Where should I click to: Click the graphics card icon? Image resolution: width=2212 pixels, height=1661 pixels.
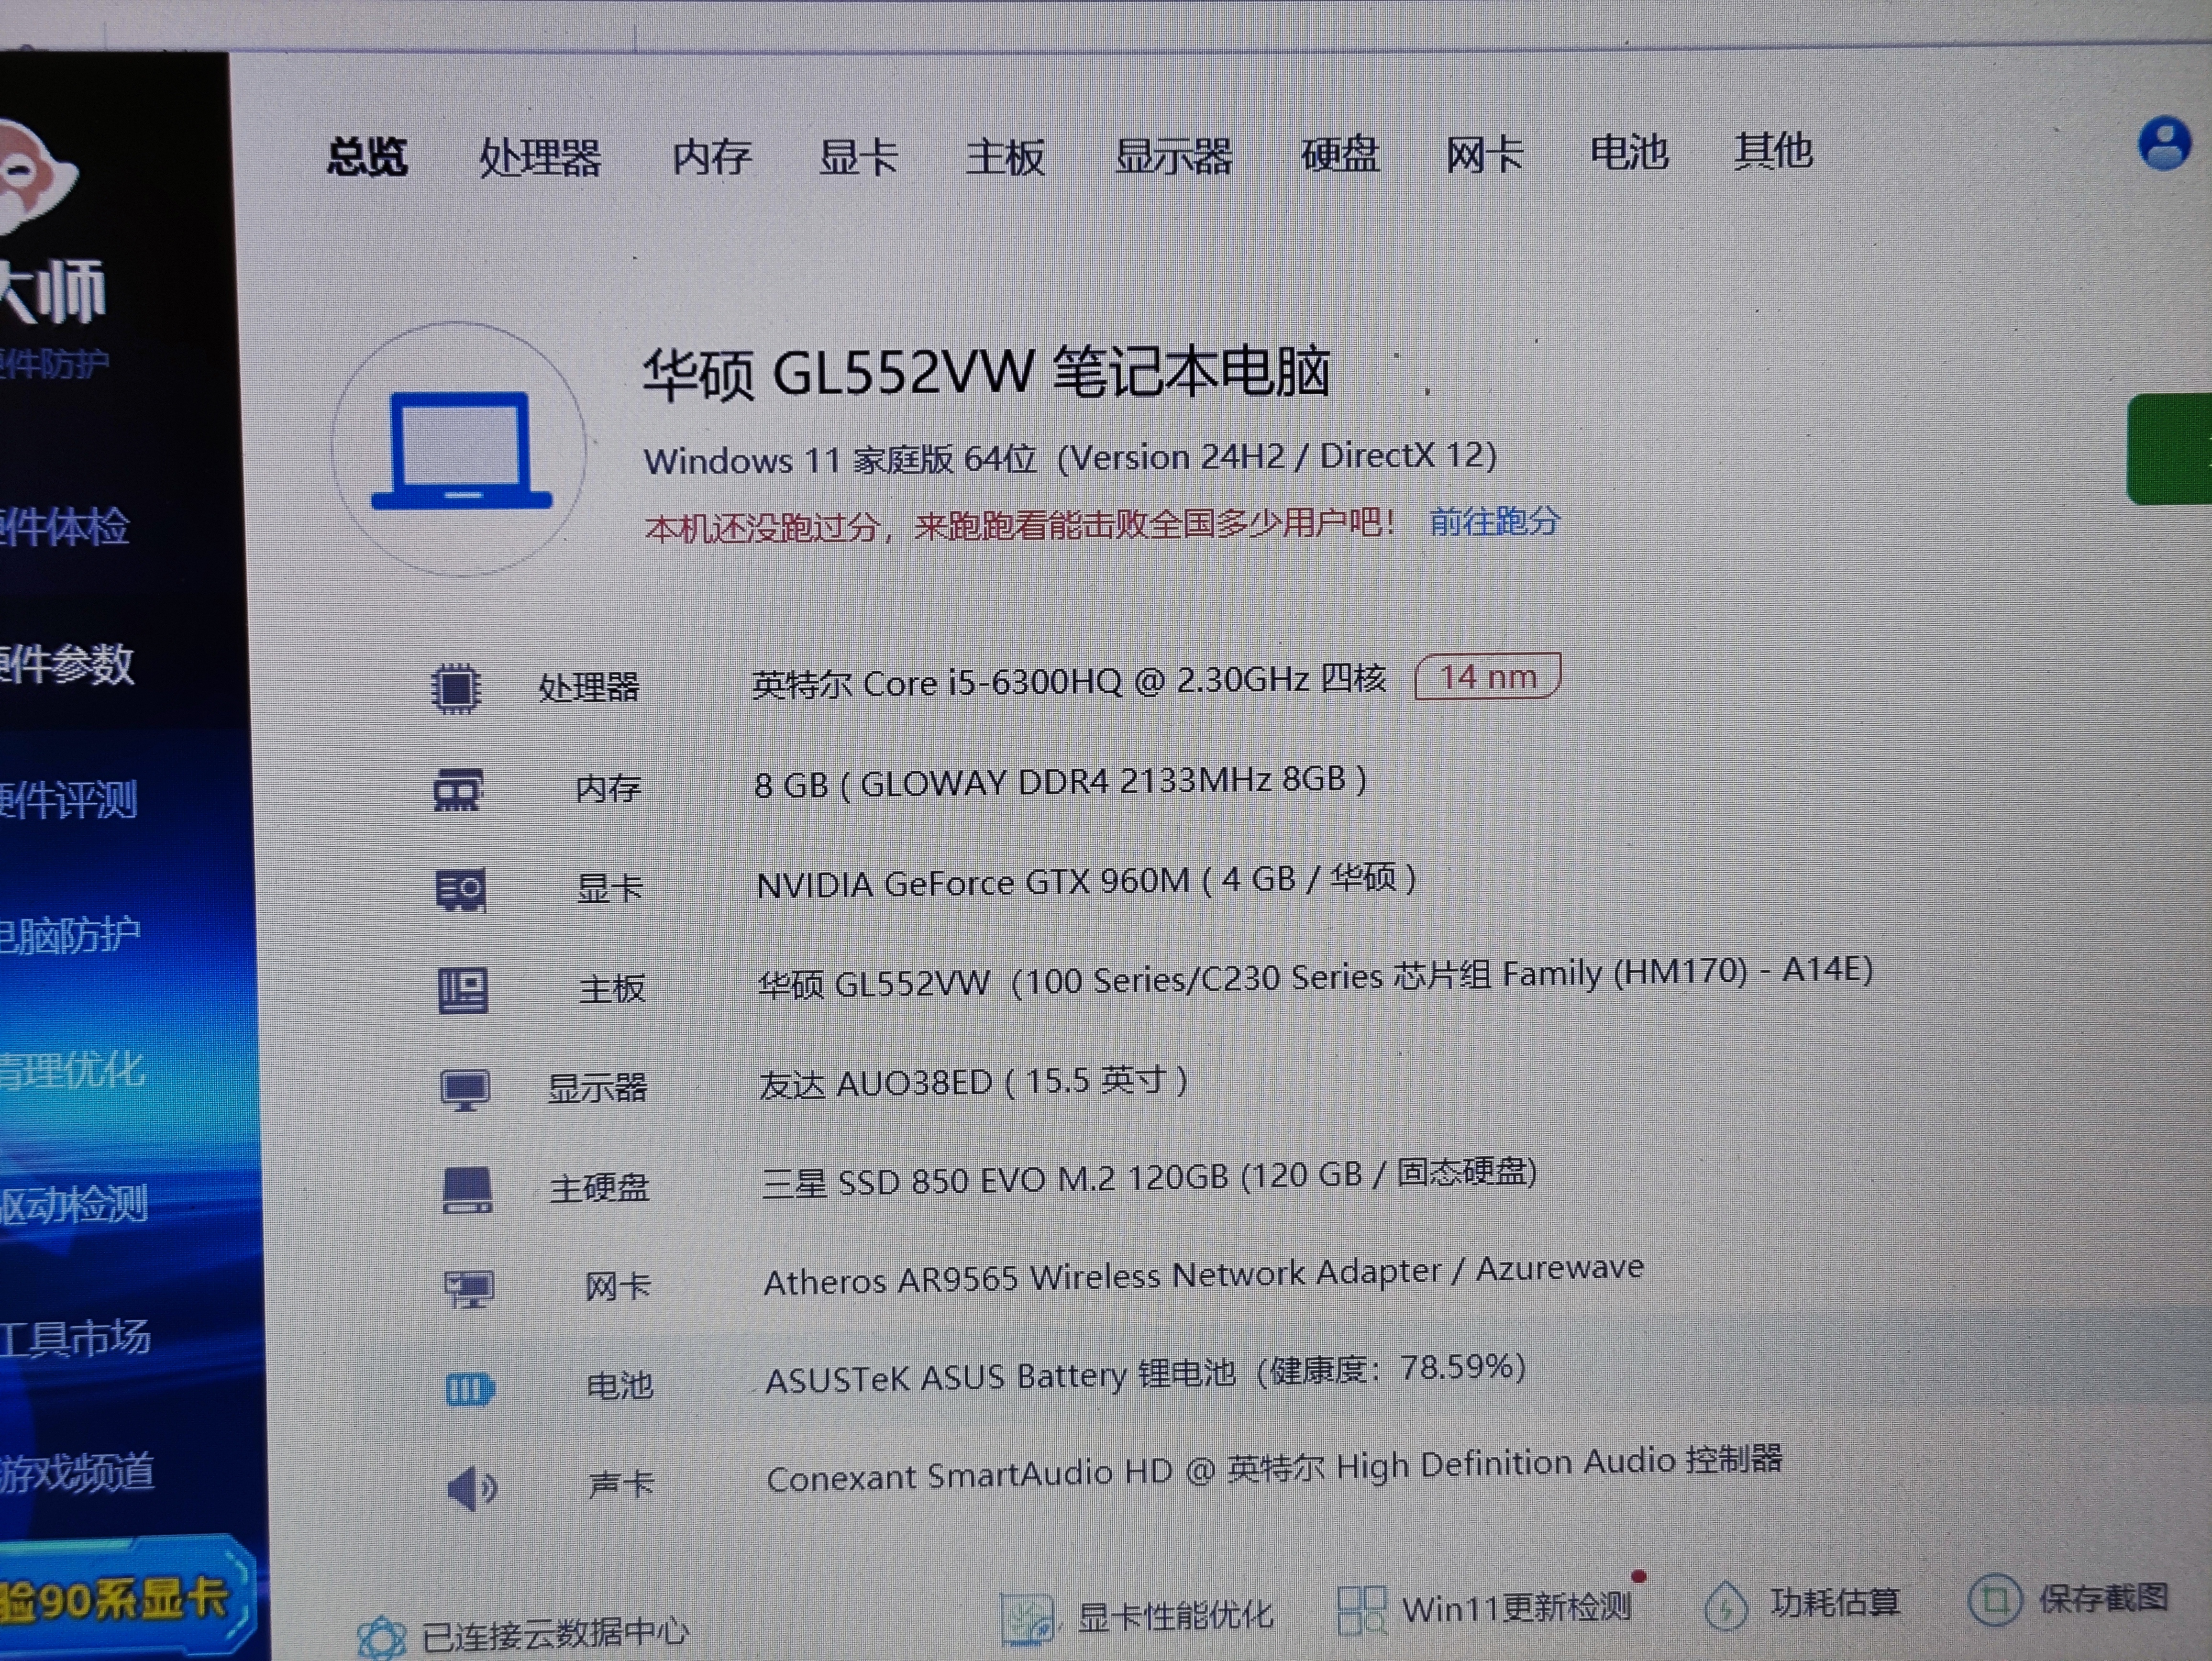coord(461,889)
